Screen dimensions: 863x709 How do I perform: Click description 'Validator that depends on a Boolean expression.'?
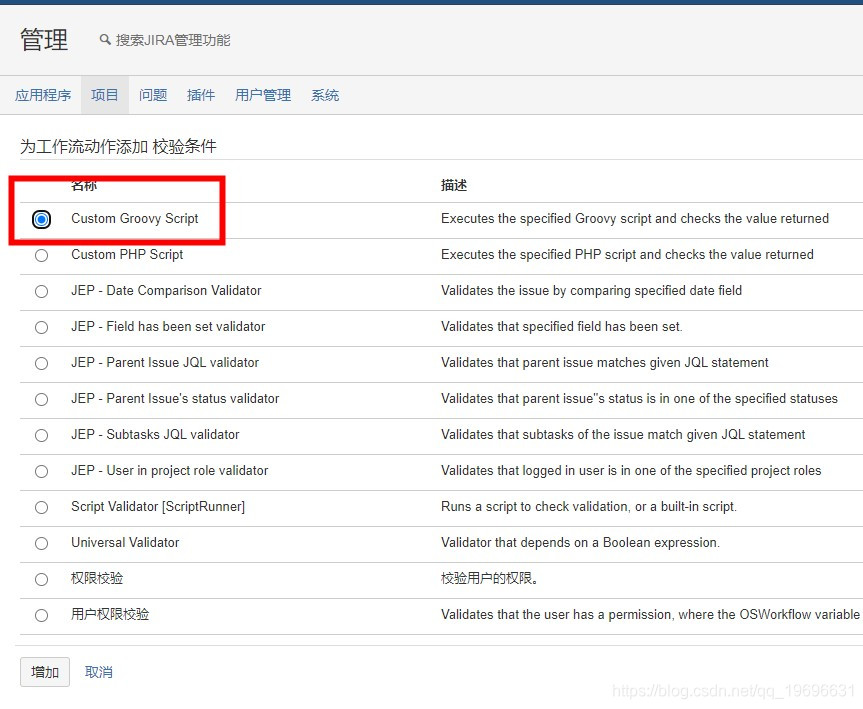(581, 542)
